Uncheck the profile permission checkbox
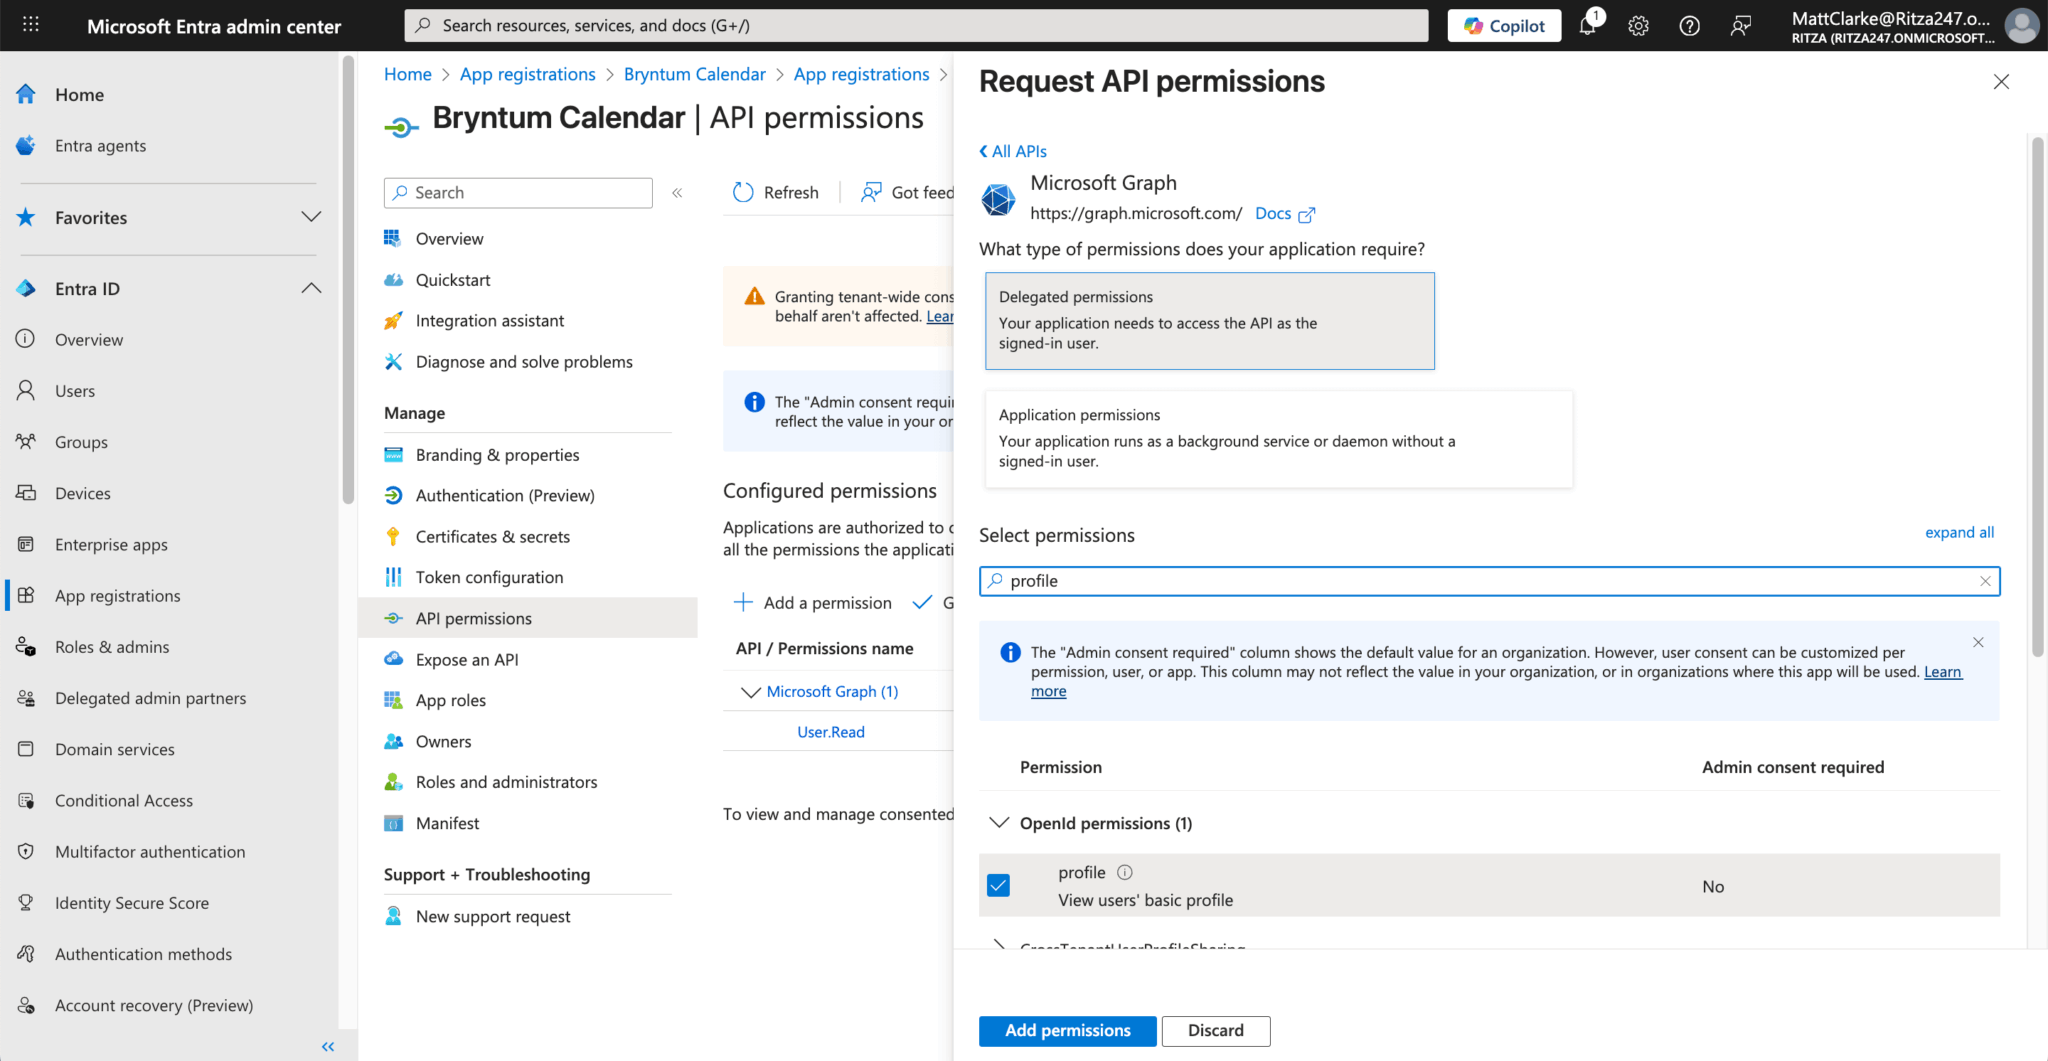 pos(998,885)
